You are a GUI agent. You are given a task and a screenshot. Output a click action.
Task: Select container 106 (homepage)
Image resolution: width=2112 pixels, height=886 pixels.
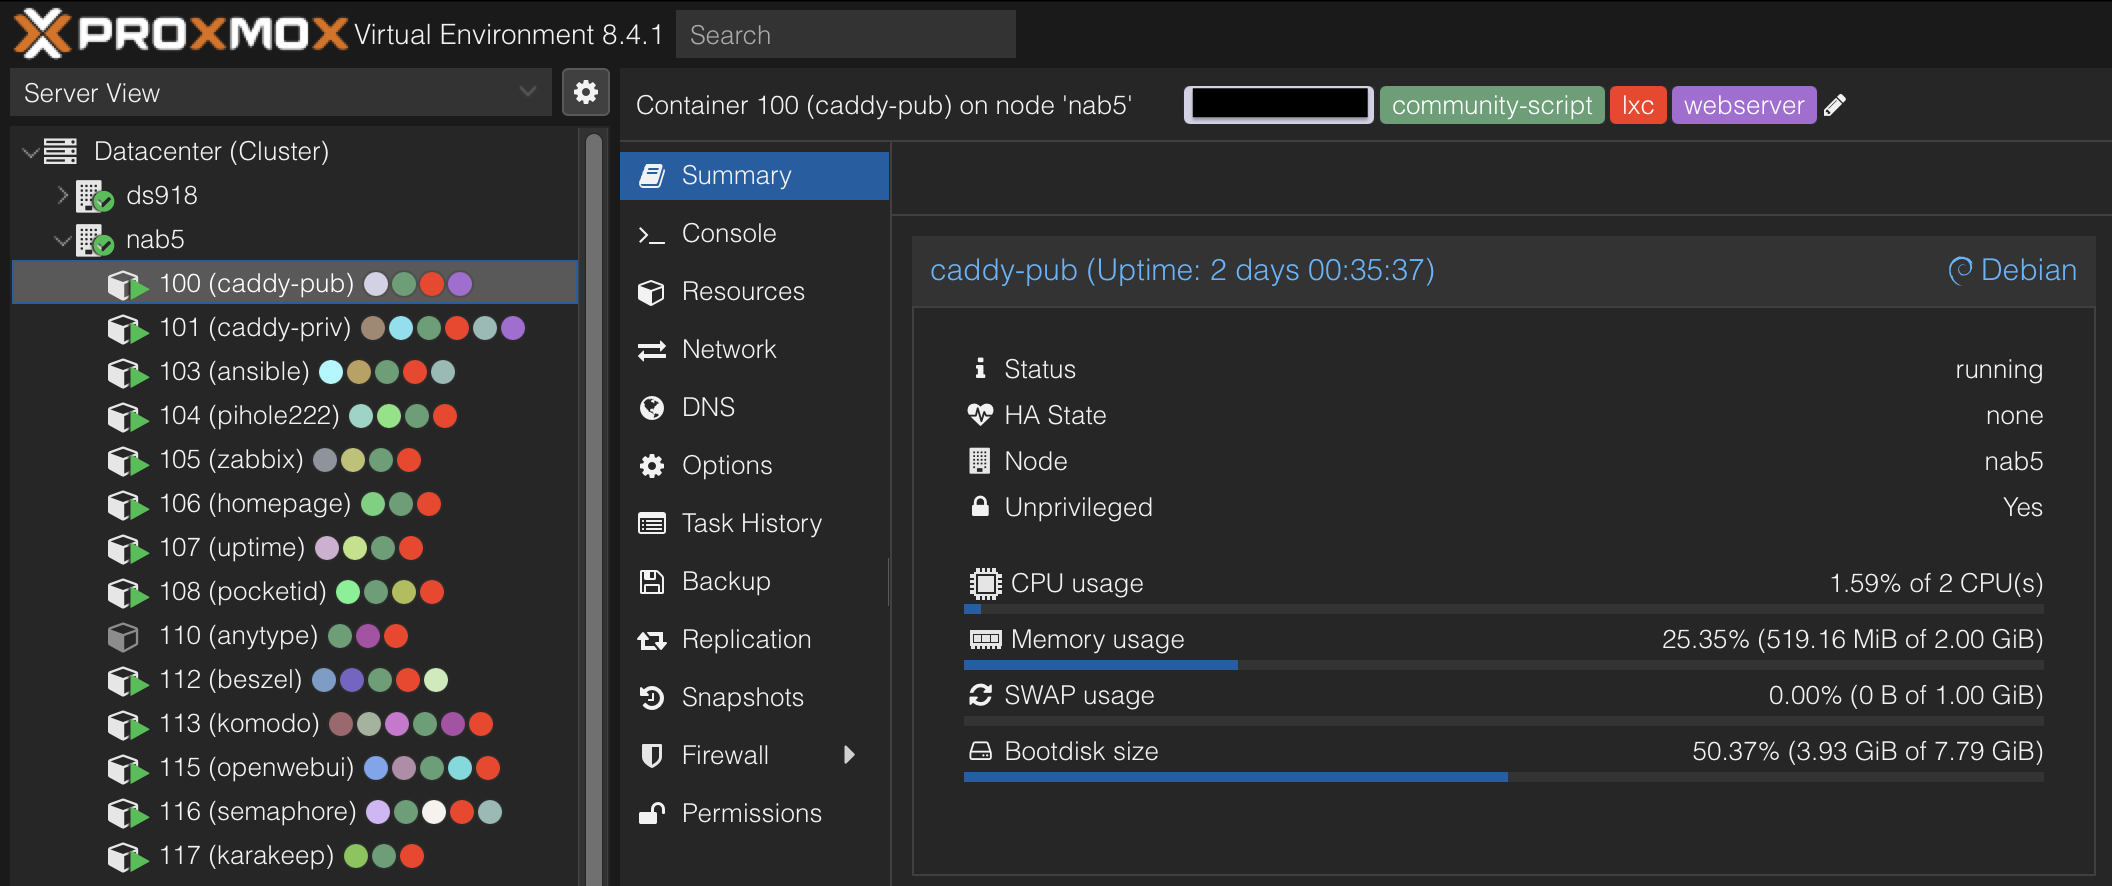pyautogui.click(x=295, y=504)
